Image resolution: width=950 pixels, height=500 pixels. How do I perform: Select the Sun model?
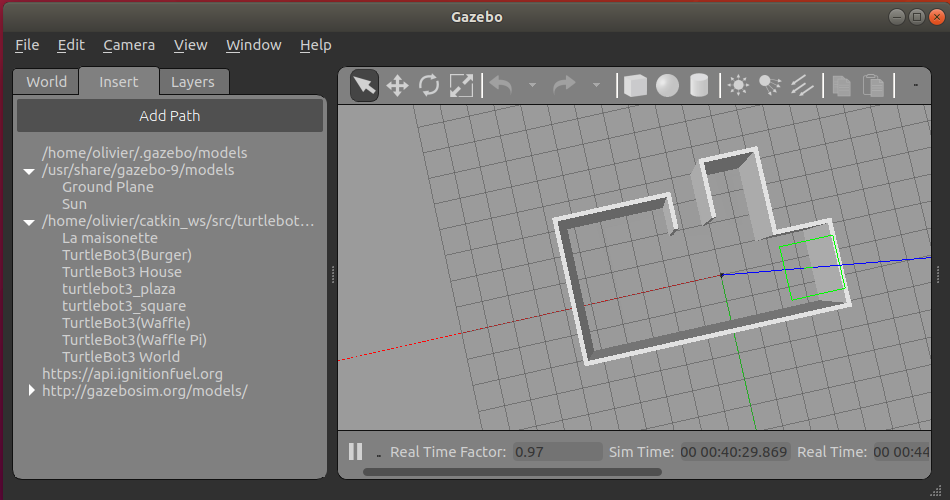click(75, 204)
